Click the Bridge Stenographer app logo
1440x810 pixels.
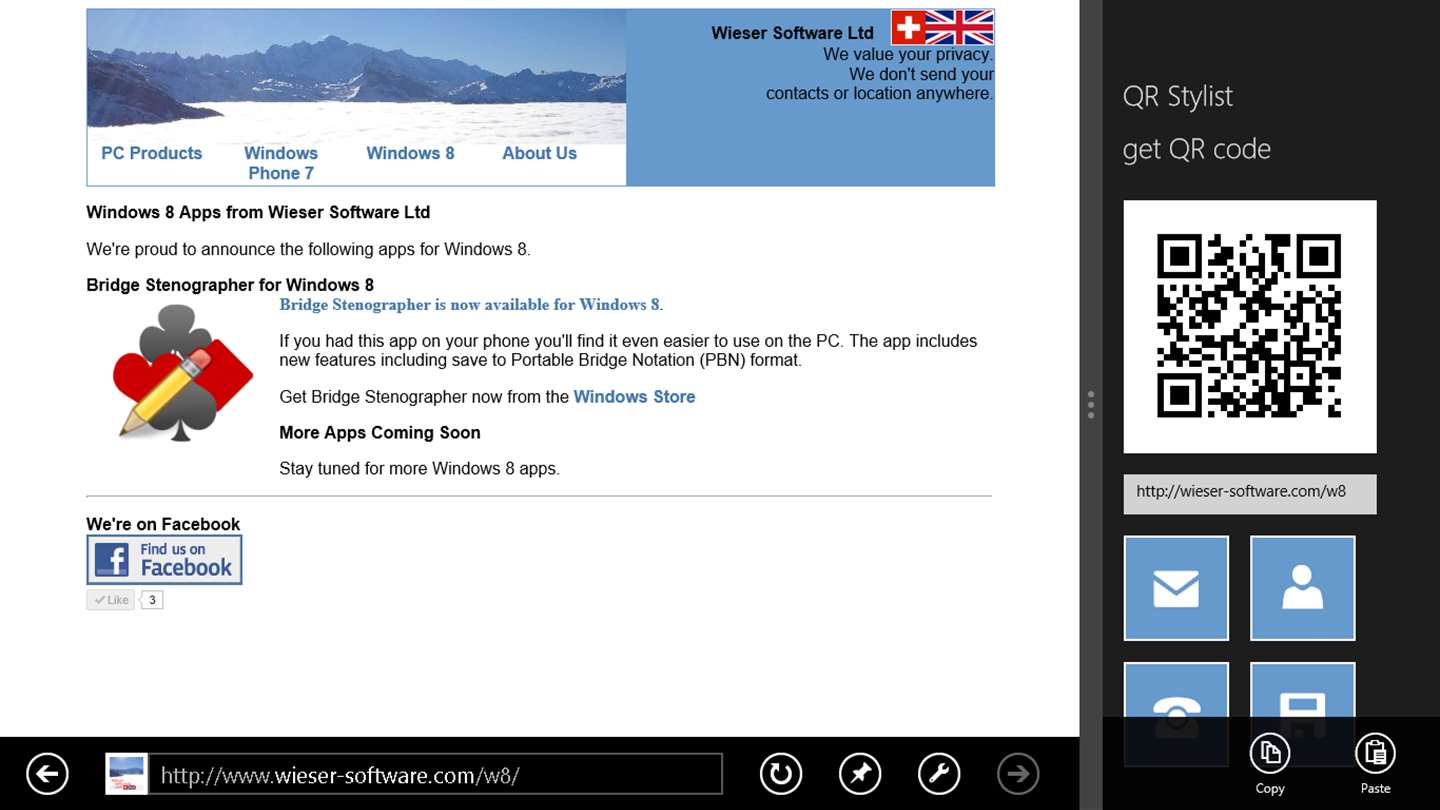pyautogui.click(x=183, y=373)
